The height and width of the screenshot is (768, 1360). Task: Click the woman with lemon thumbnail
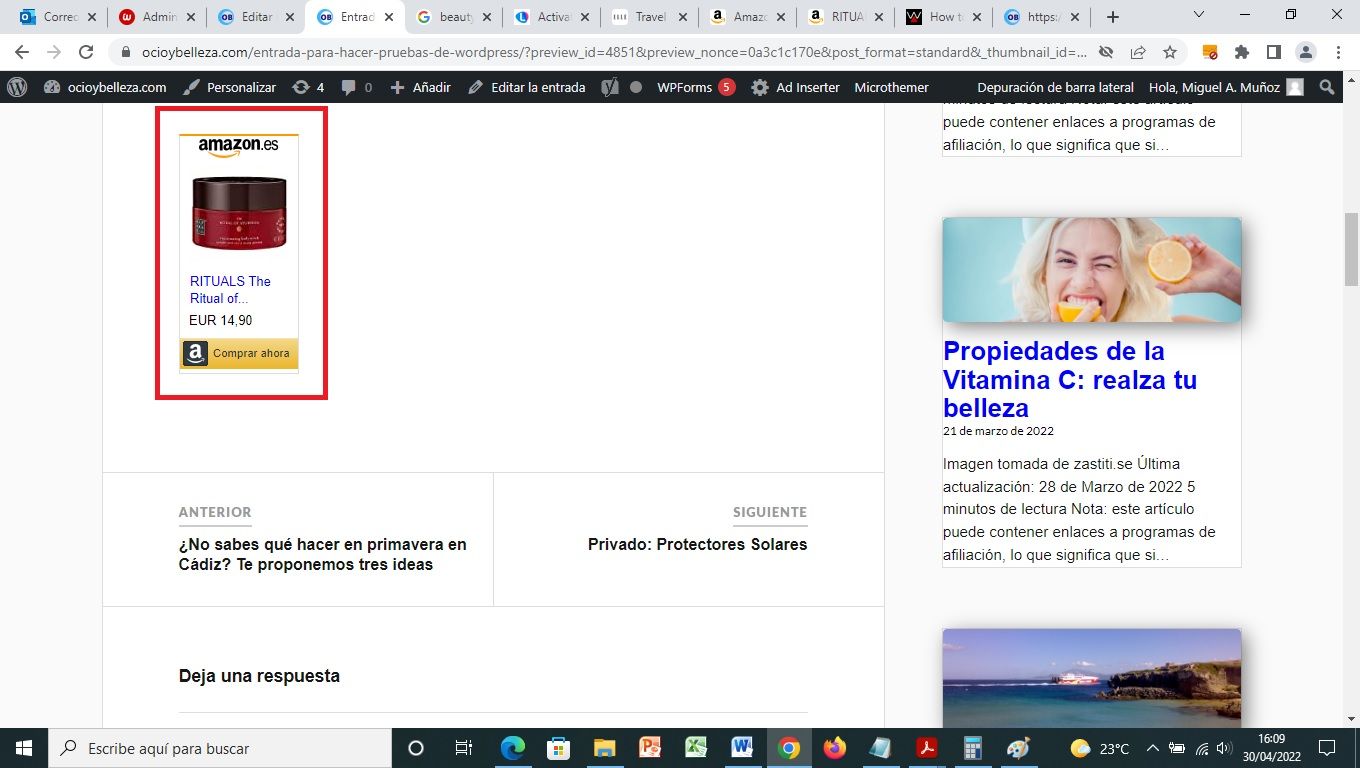point(1092,270)
